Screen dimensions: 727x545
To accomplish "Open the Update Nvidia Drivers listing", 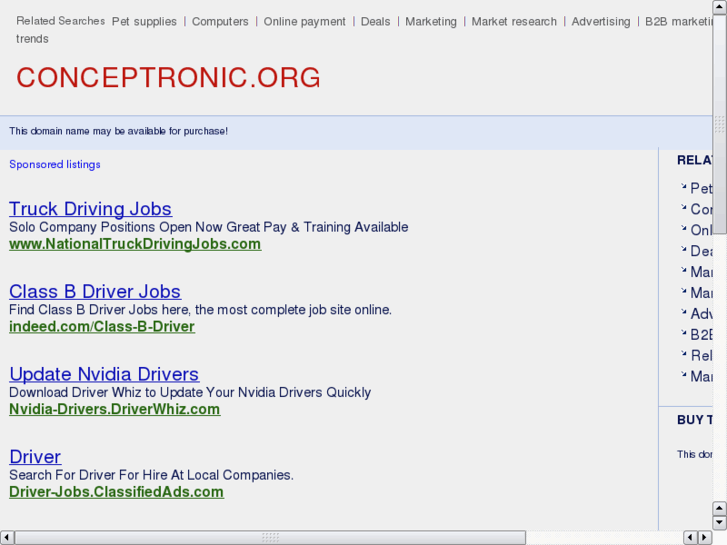I will click(x=104, y=374).
